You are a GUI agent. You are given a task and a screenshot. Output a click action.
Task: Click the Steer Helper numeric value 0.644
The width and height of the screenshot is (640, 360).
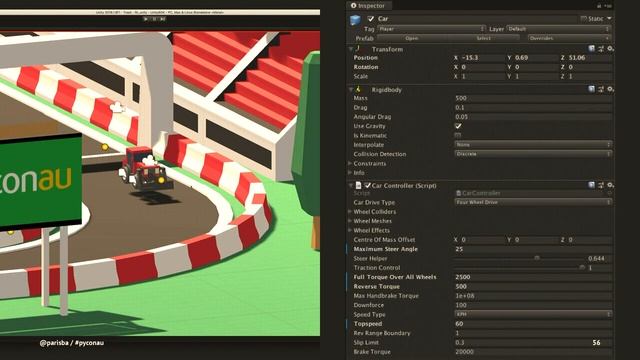599,258
